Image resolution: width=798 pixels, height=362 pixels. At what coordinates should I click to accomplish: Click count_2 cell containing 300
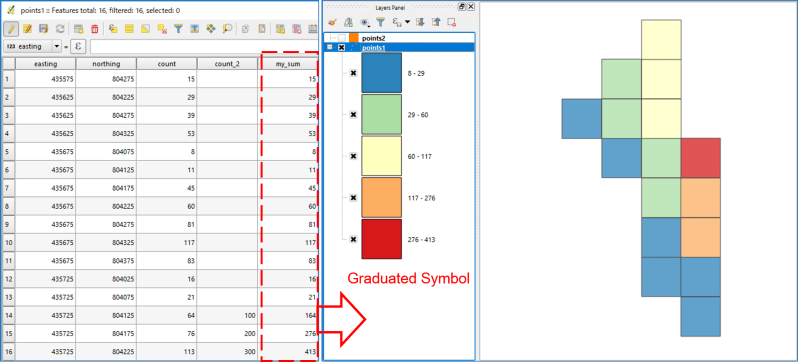(x=227, y=351)
